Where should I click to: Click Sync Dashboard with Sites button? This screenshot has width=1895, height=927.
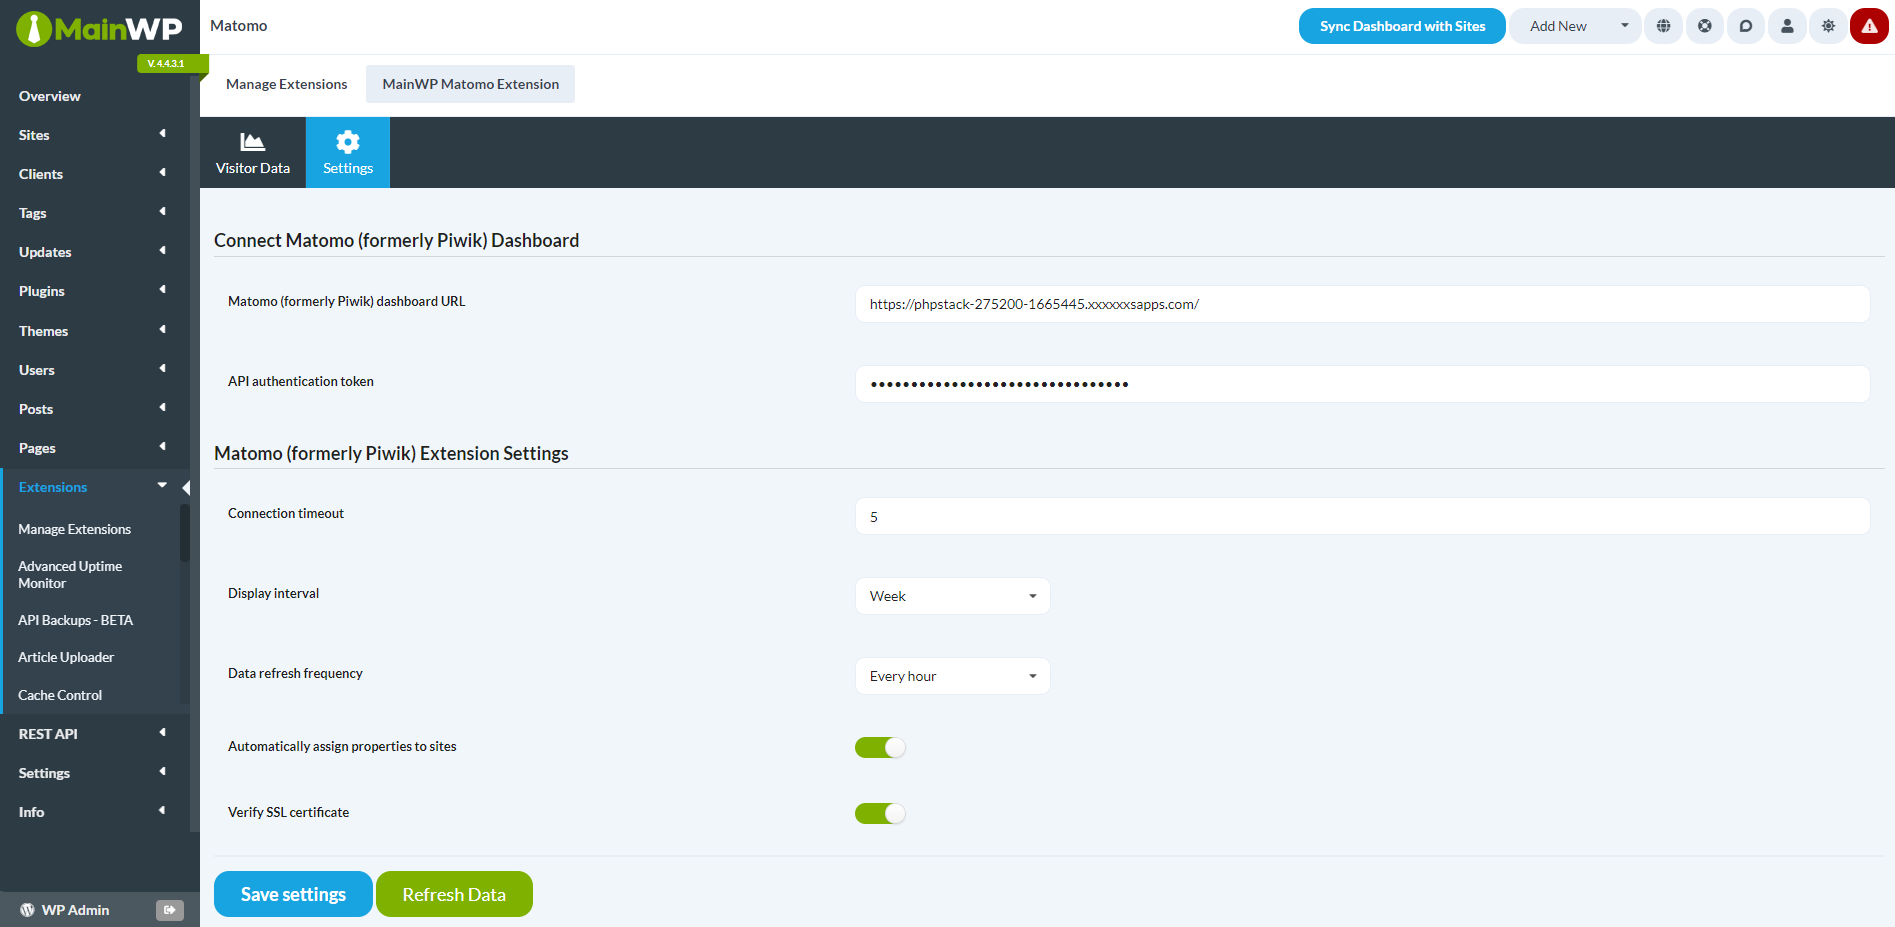[1402, 26]
